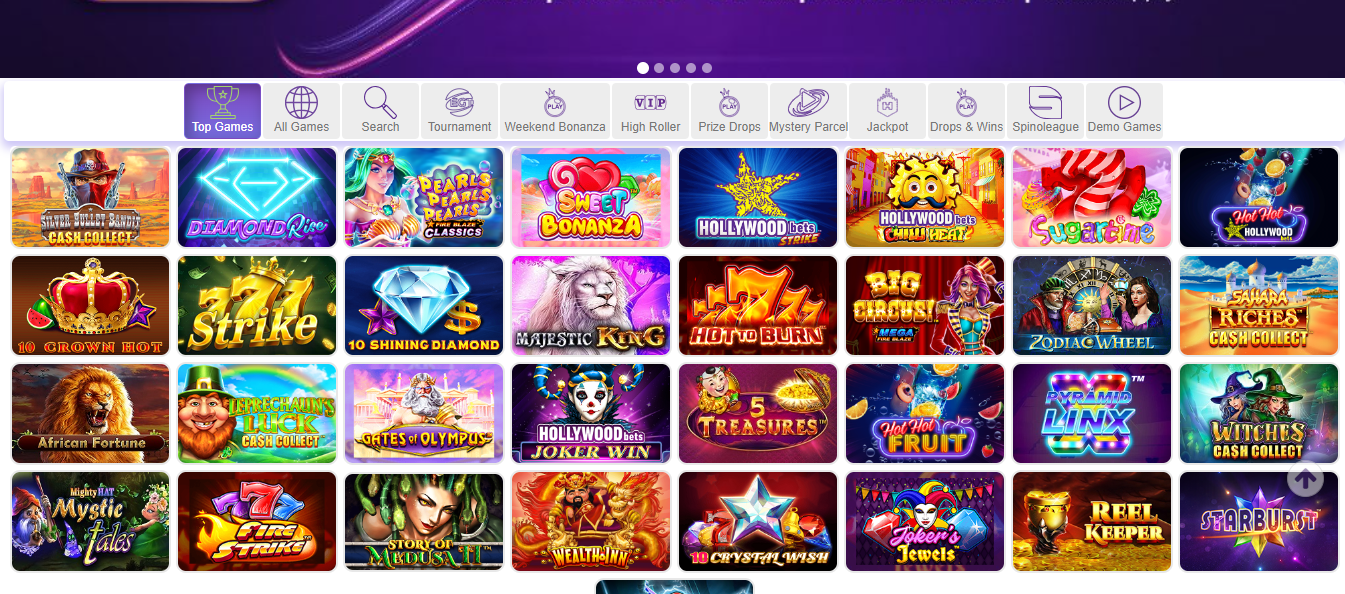Open the High Roller VIP category
Screen dimensions: 1345x594
650,111
